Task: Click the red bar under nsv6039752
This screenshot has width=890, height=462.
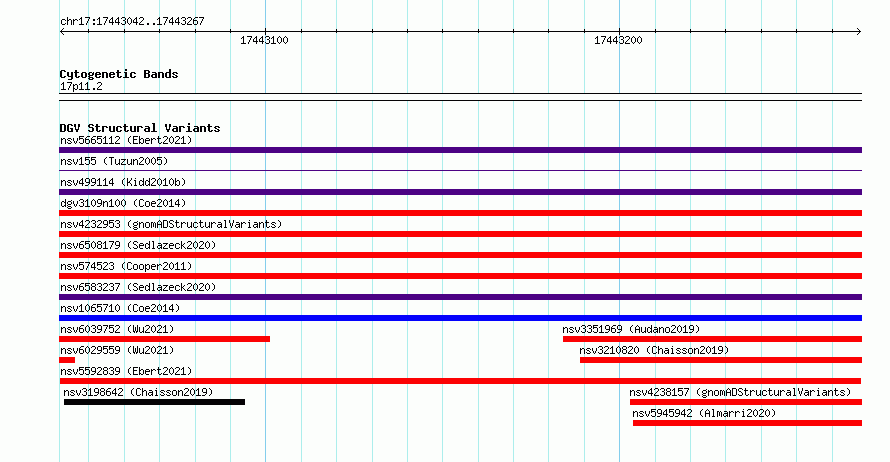Action: coord(165,339)
